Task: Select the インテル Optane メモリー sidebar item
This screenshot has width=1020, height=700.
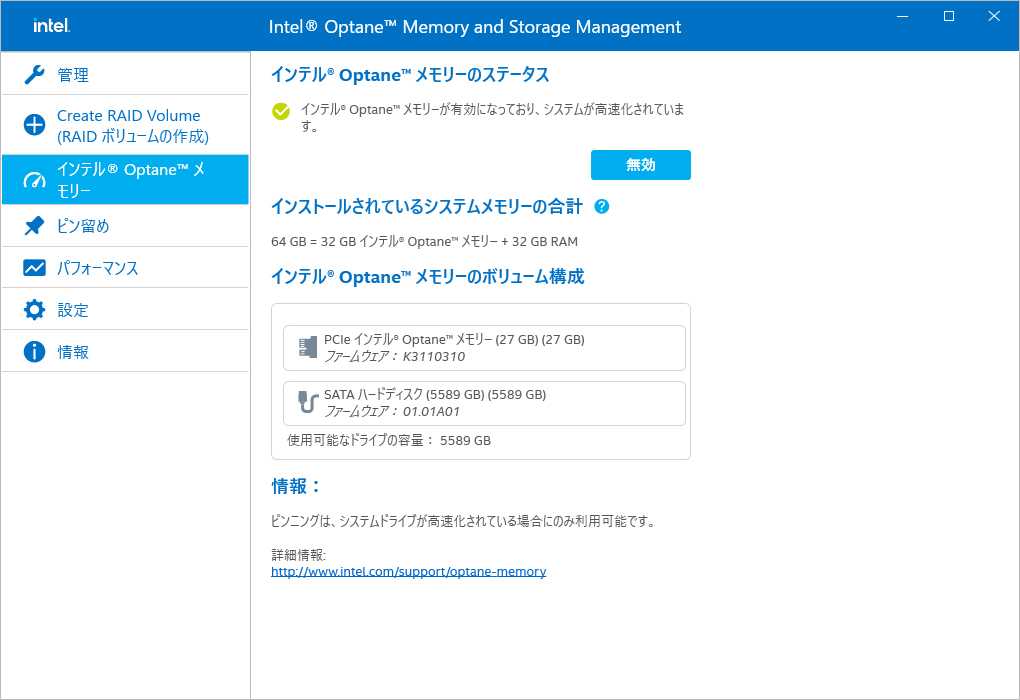Action: [125, 180]
